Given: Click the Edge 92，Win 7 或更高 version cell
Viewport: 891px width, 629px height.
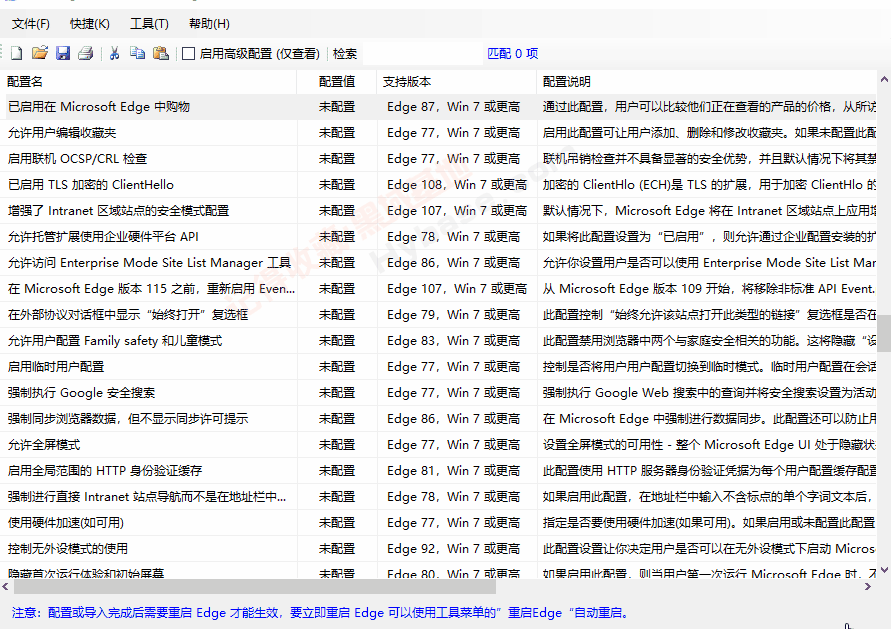Looking at the screenshot, I should coord(453,549).
